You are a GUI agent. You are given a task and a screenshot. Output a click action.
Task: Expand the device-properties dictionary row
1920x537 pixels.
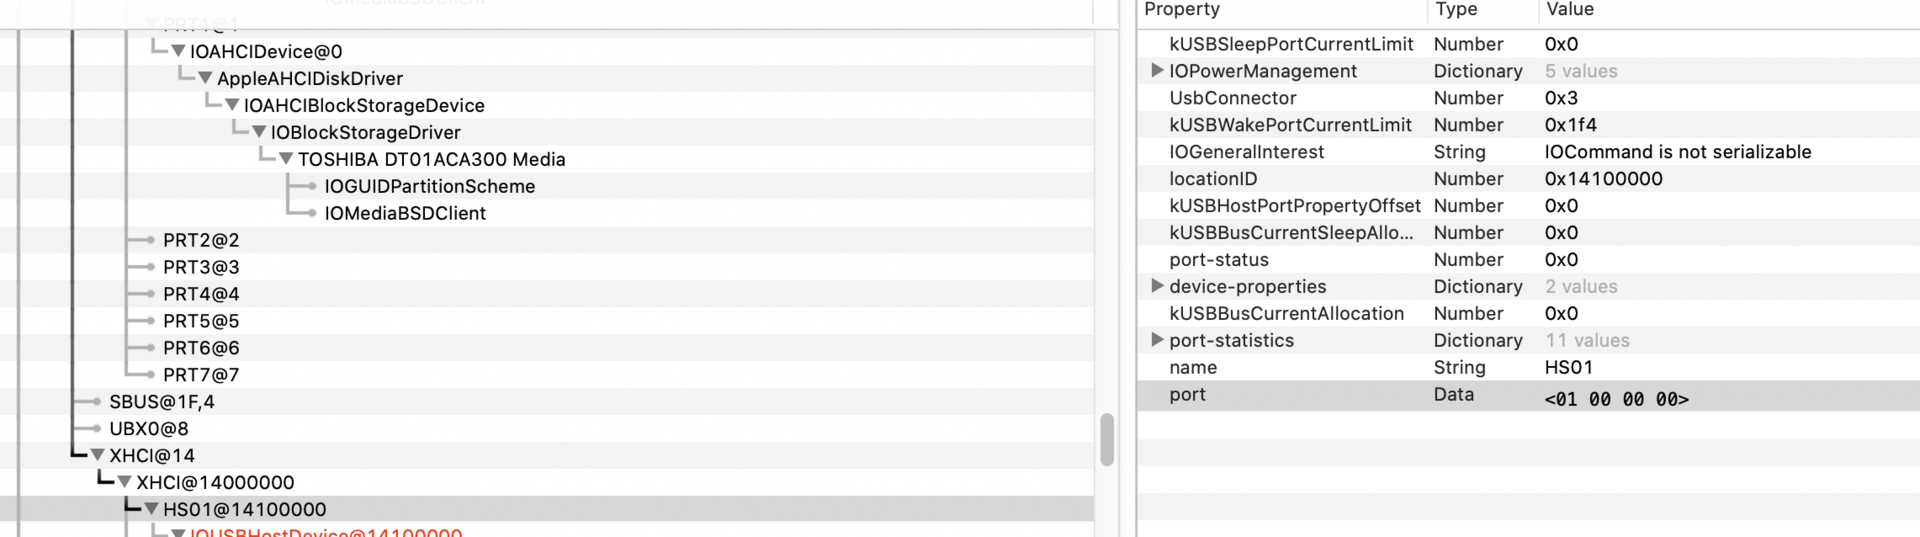[1157, 286]
